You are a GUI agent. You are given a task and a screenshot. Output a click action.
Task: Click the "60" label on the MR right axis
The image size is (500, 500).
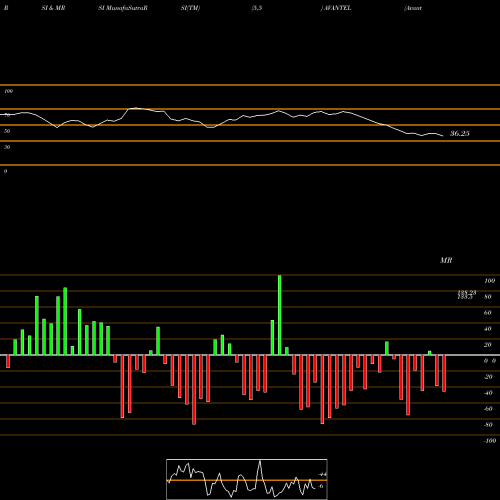[x=488, y=313]
